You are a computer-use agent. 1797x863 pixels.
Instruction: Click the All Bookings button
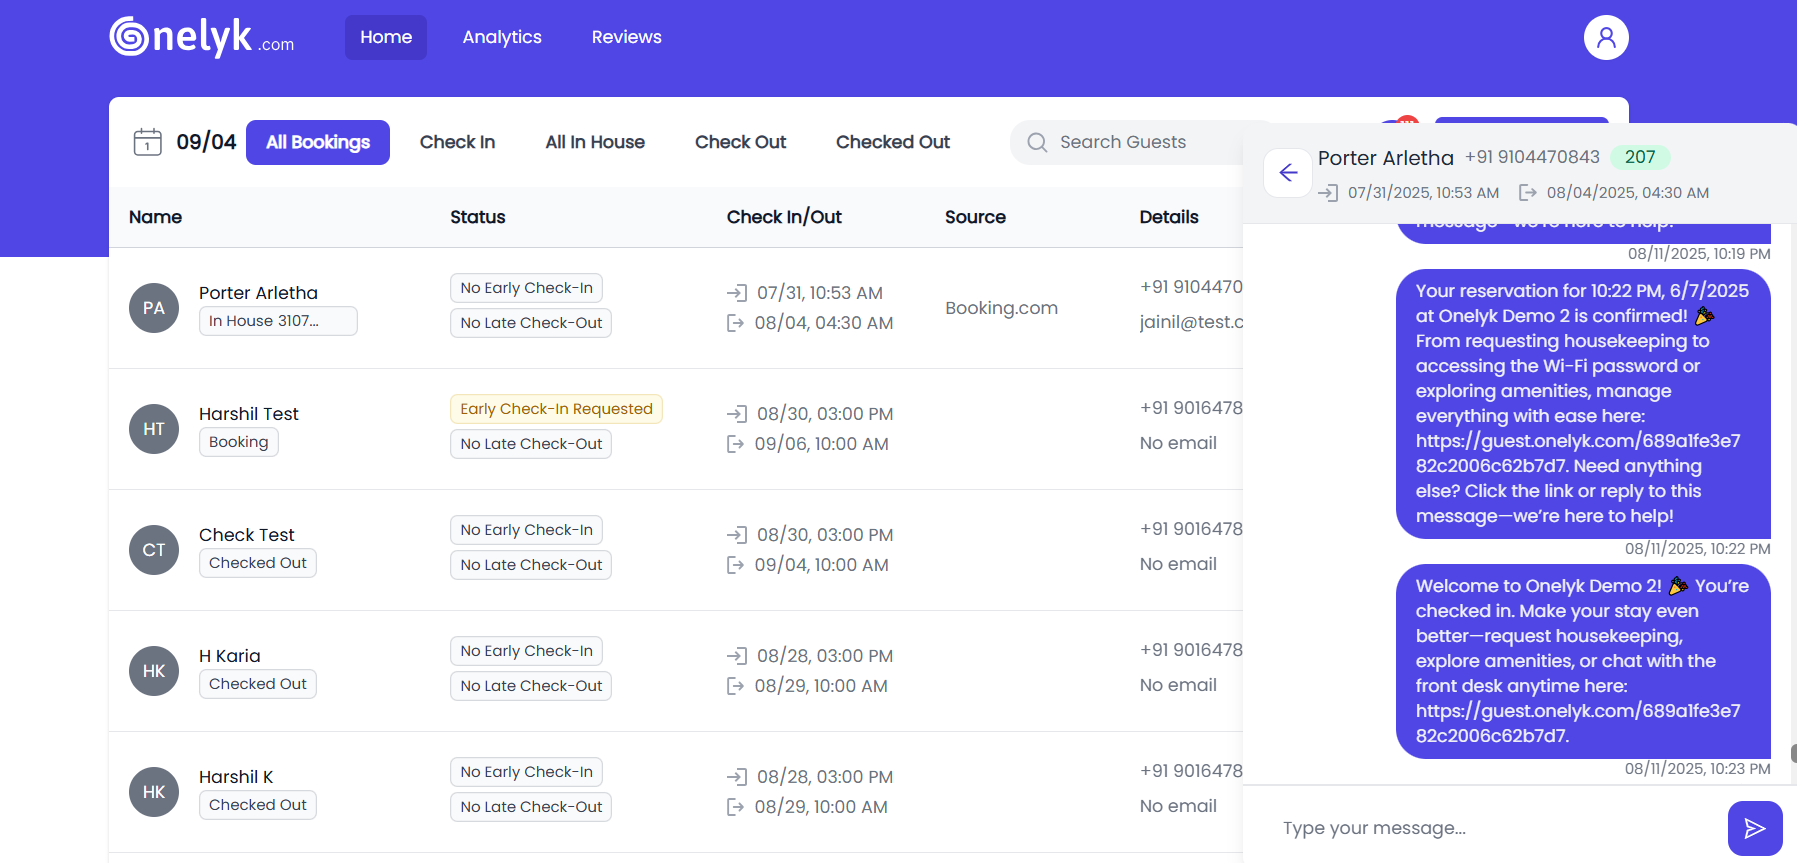318,142
